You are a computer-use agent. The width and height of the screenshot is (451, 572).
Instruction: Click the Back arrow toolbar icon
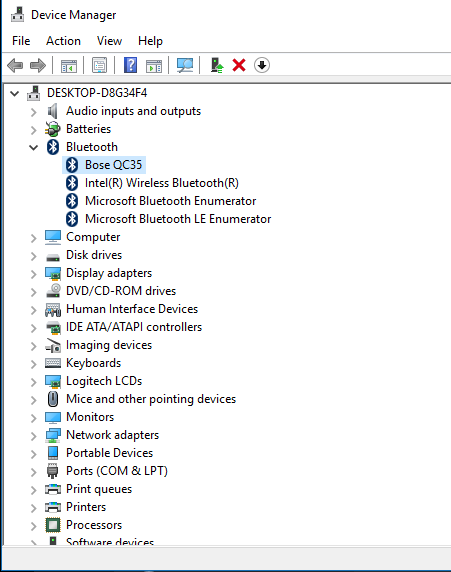point(15,66)
